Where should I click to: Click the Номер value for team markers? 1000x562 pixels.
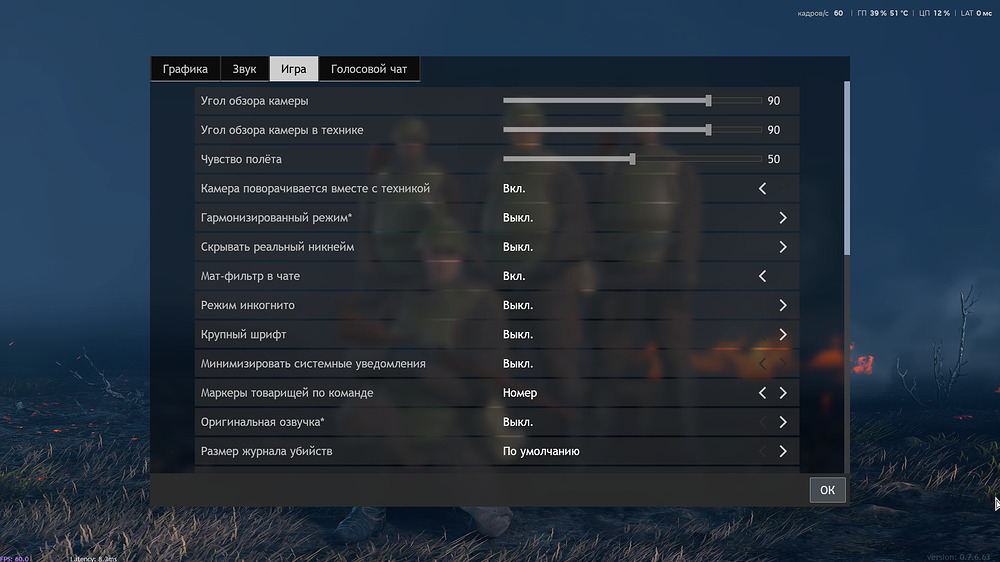(520, 393)
